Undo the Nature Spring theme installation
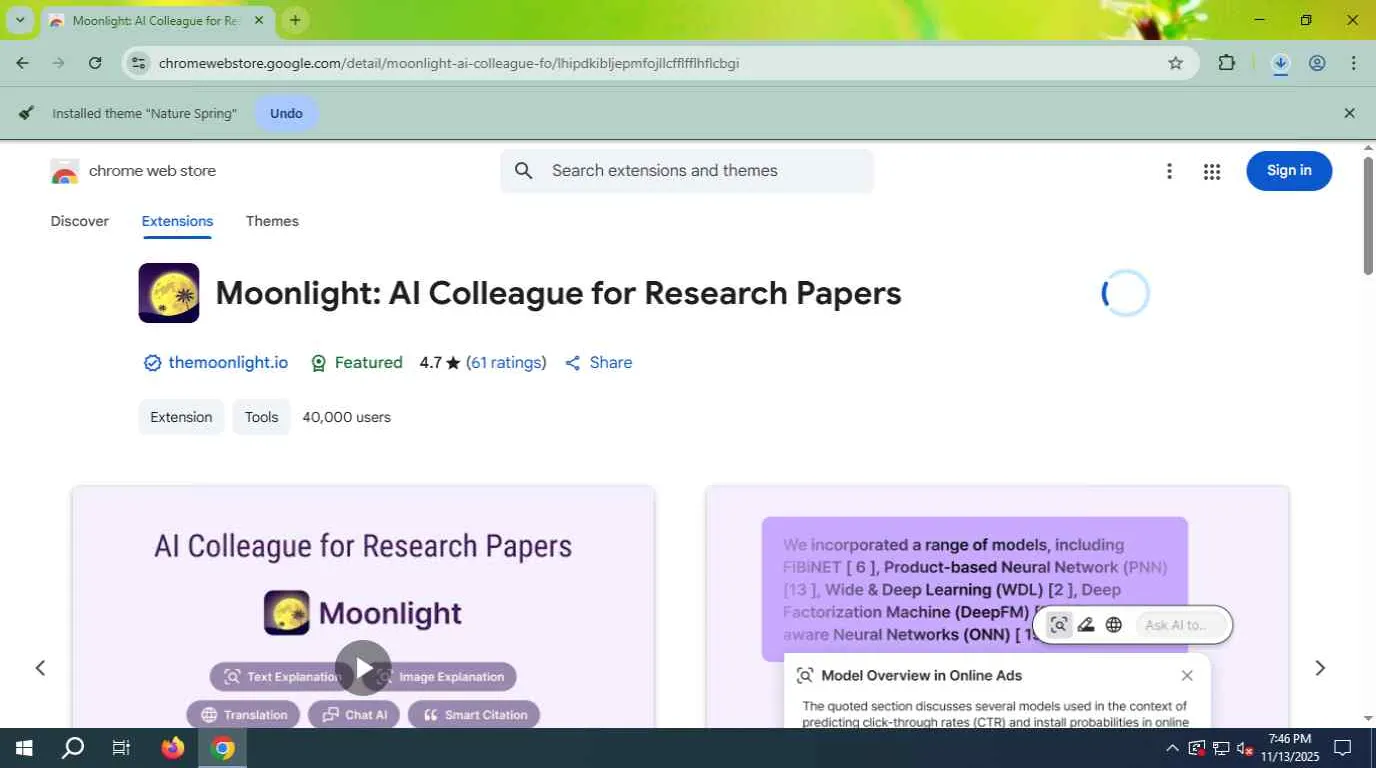 click(x=286, y=113)
